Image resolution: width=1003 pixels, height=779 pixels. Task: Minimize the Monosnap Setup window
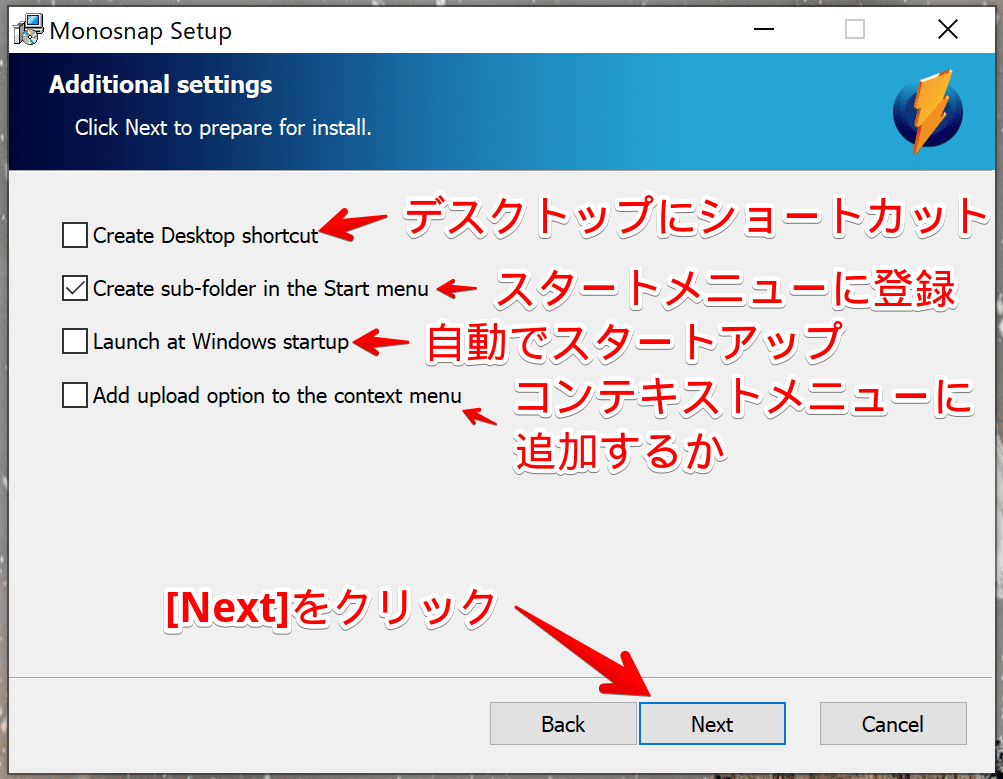[764, 29]
